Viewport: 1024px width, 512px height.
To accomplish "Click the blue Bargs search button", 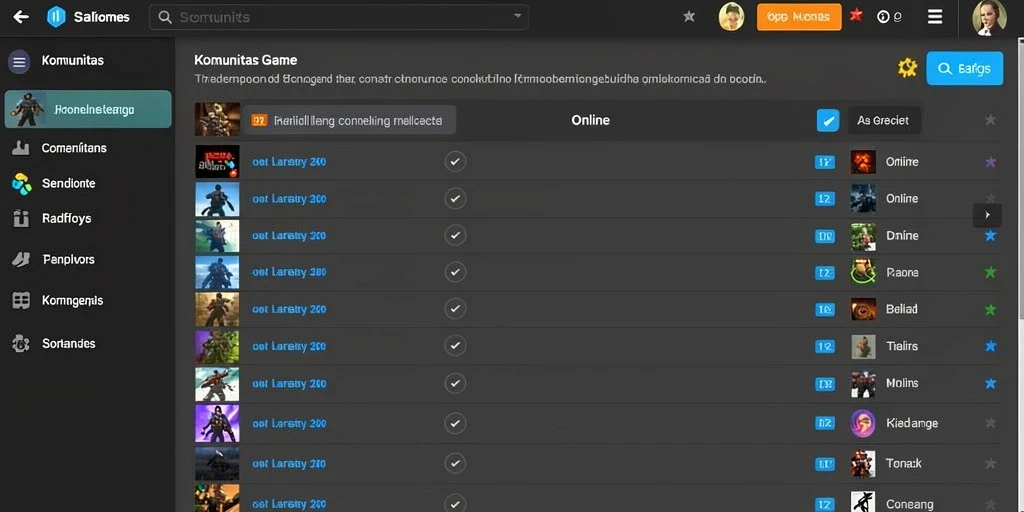I will (965, 69).
